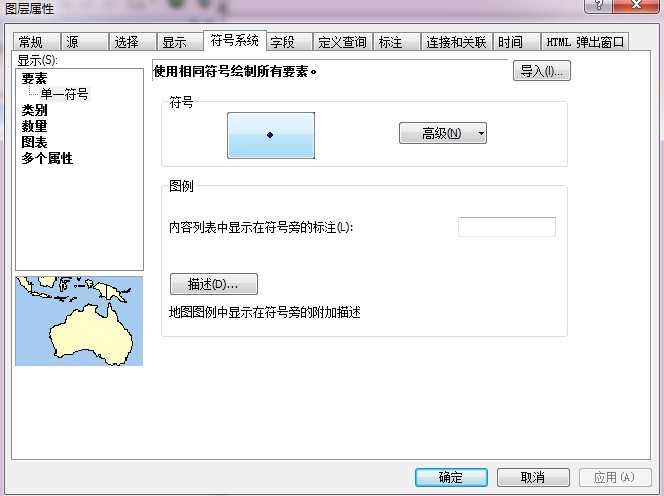Expand the 高级(N) dropdown button
Screen dimensions: 664x496
[x=443, y=133]
